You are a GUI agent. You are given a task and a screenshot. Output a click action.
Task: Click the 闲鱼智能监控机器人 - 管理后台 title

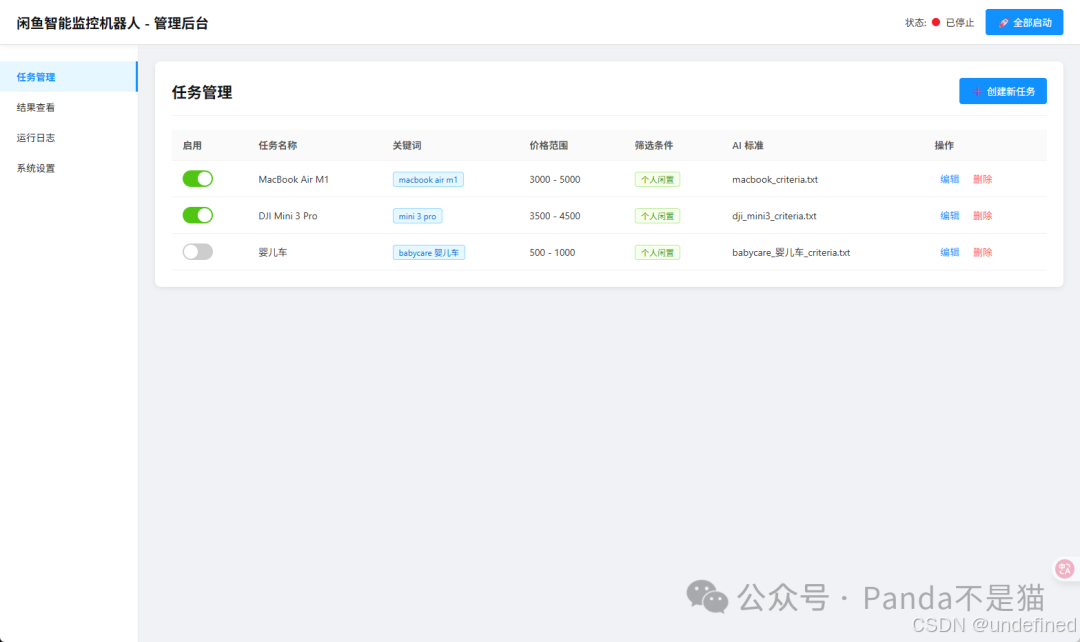point(112,23)
